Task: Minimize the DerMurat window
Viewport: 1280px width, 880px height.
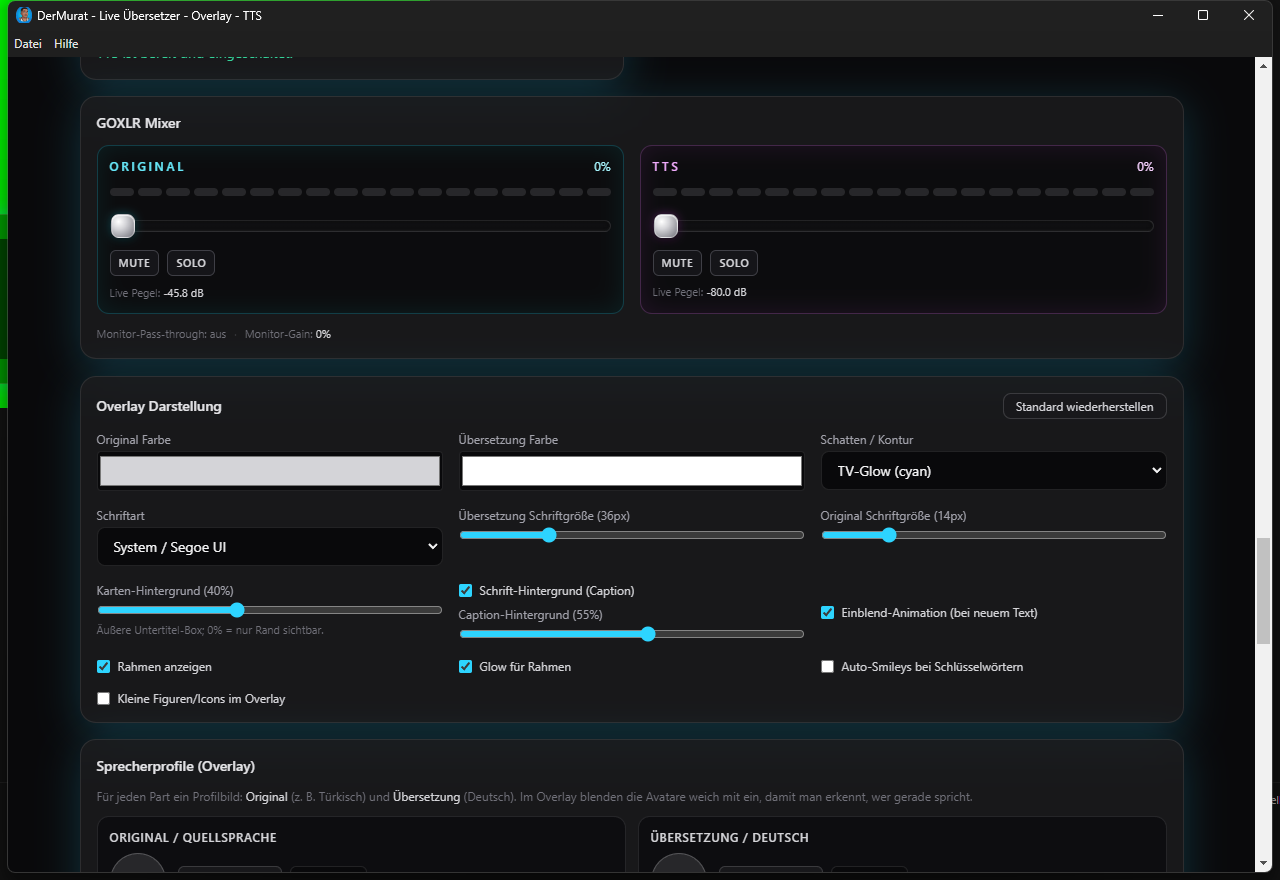Action: click(1158, 15)
